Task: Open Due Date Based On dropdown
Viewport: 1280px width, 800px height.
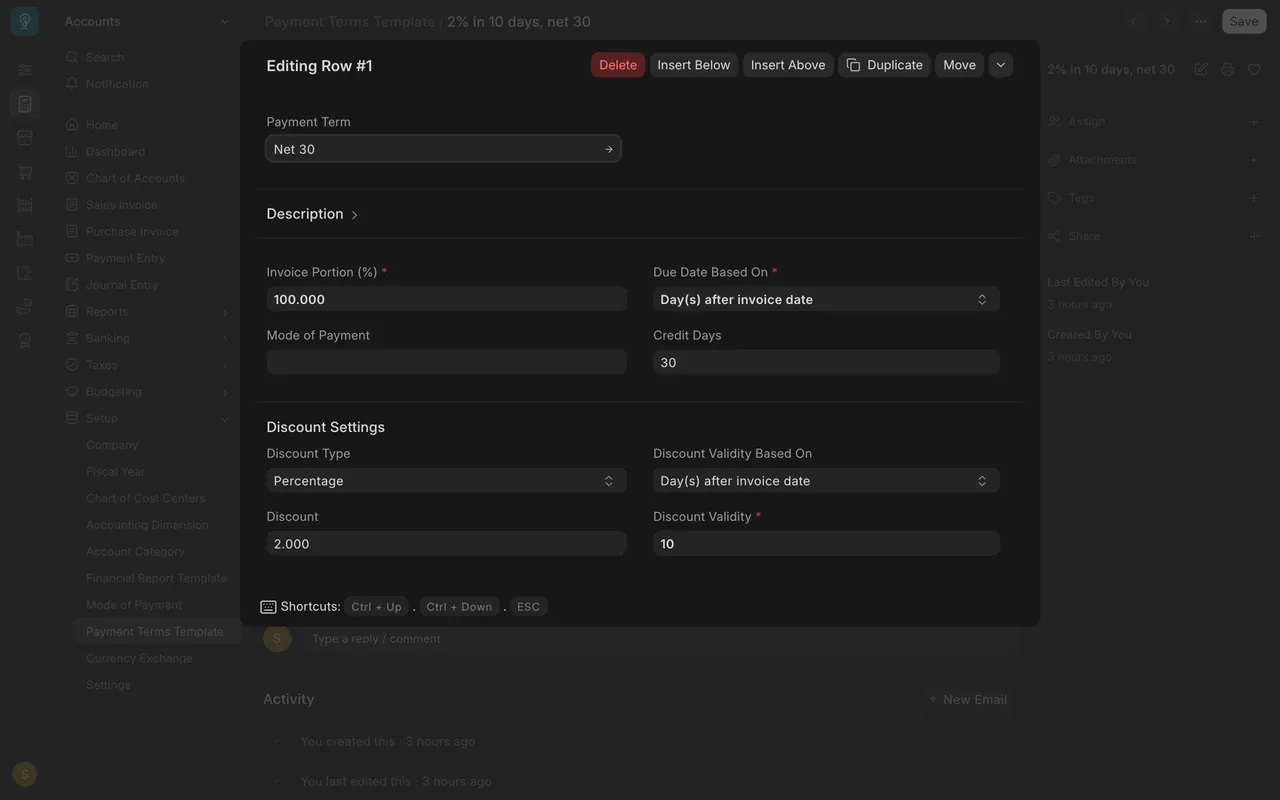Action: [826, 299]
